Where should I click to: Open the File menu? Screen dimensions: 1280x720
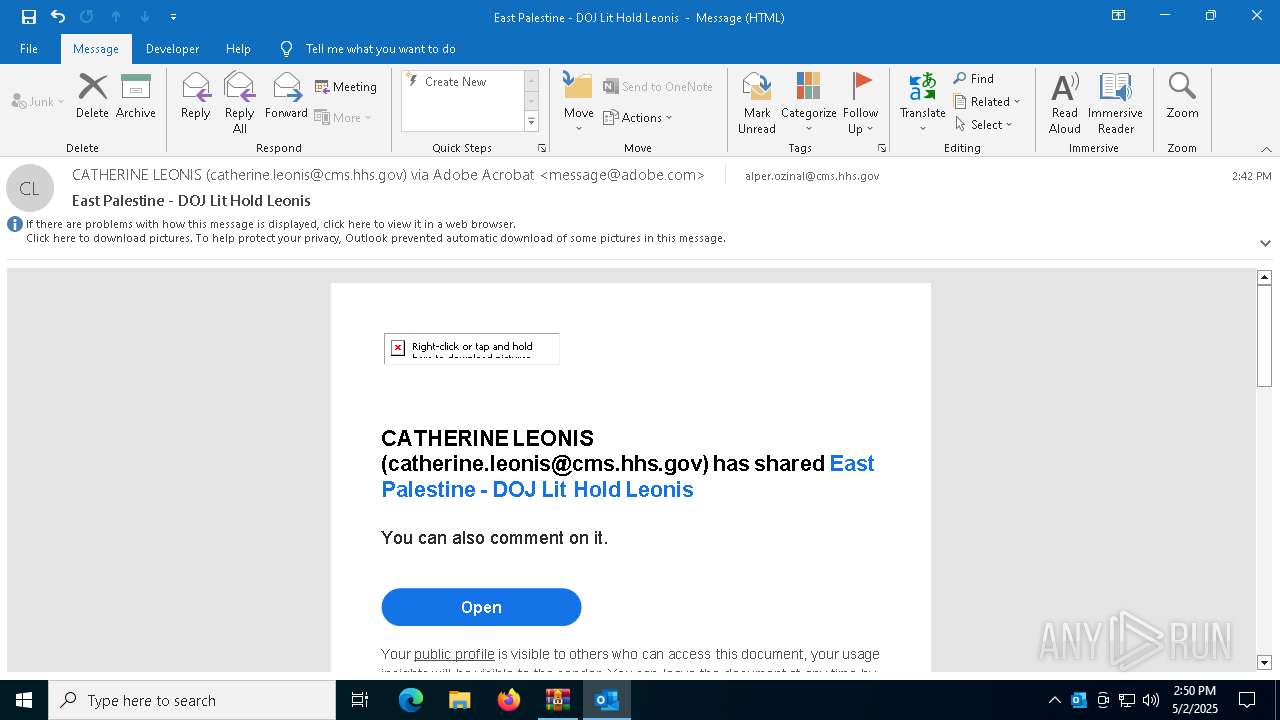point(29,49)
